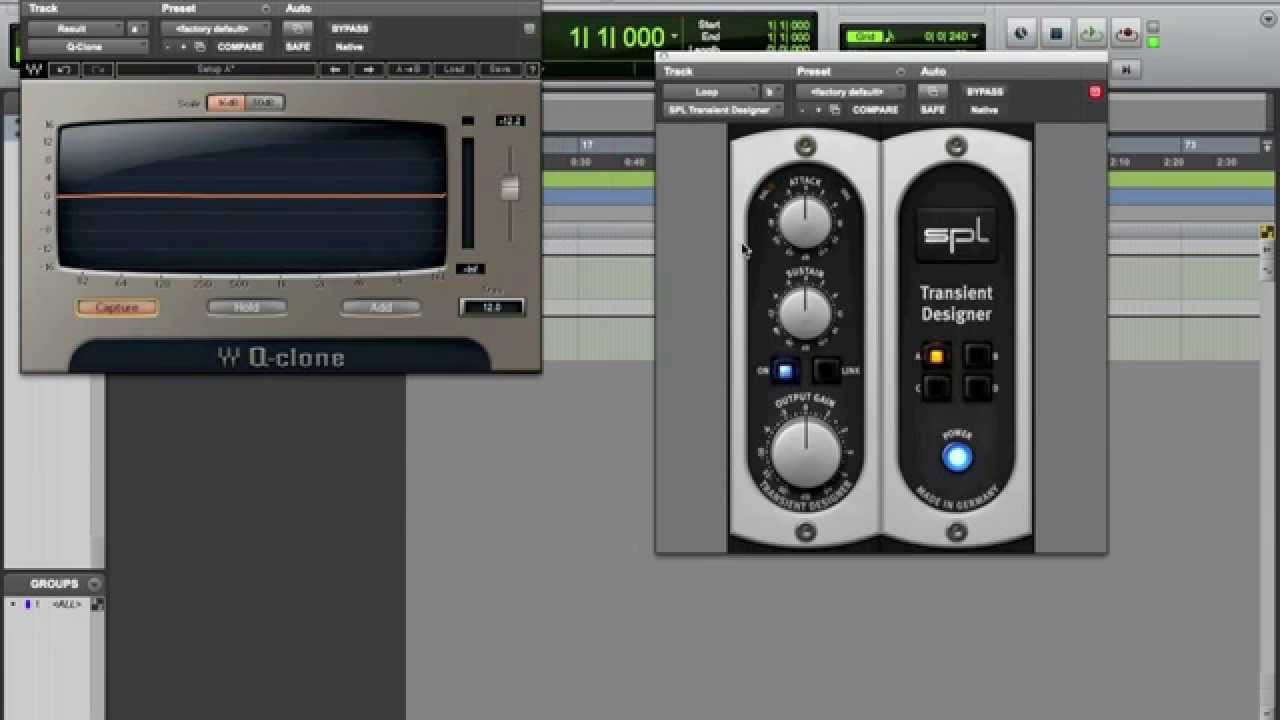Click Load button in Q-Clone toolbar
This screenshot has width=1280, height=720.
click(454, 70)
